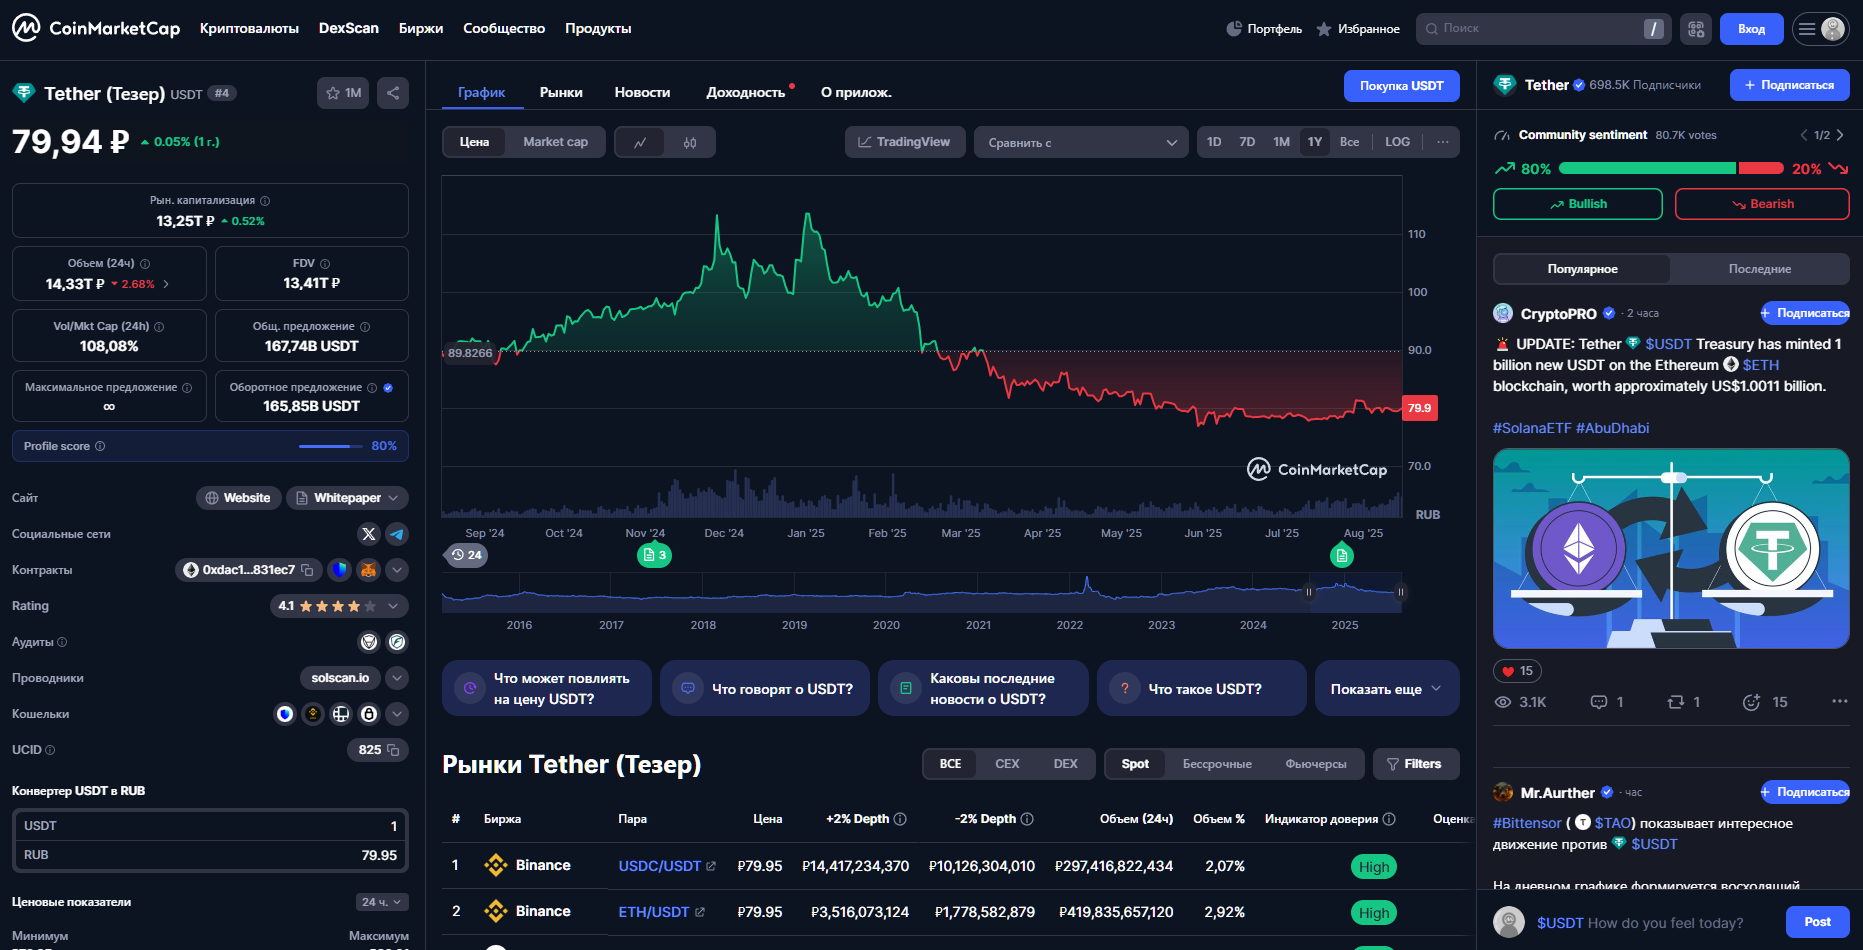Open the user menu avatar button
The width and height of the screenshot is (1863, 950).
(1820, 29)
